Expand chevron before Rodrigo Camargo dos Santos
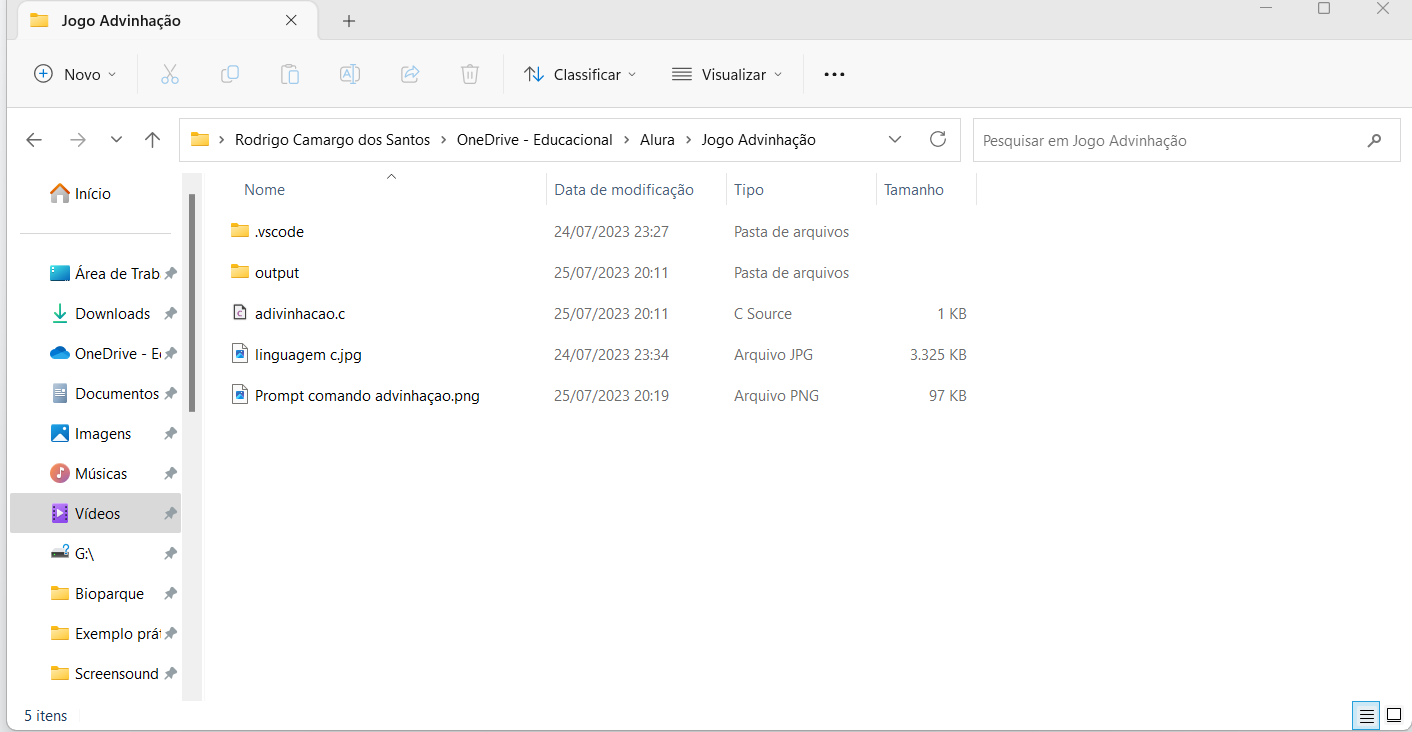Viewport: 1412px width, 732px height. pyautogui.click(x=222, y=140)
